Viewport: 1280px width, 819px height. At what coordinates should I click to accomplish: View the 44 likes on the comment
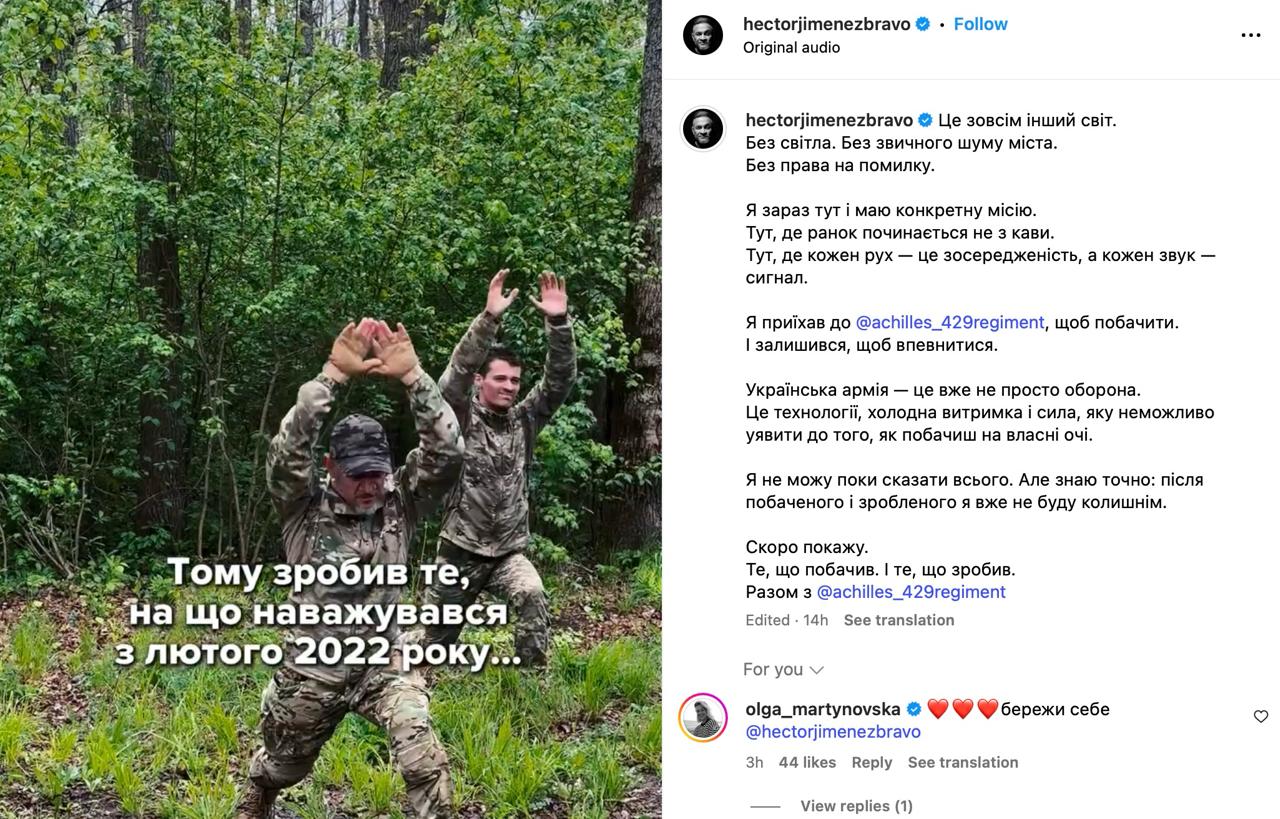point(807,762)
